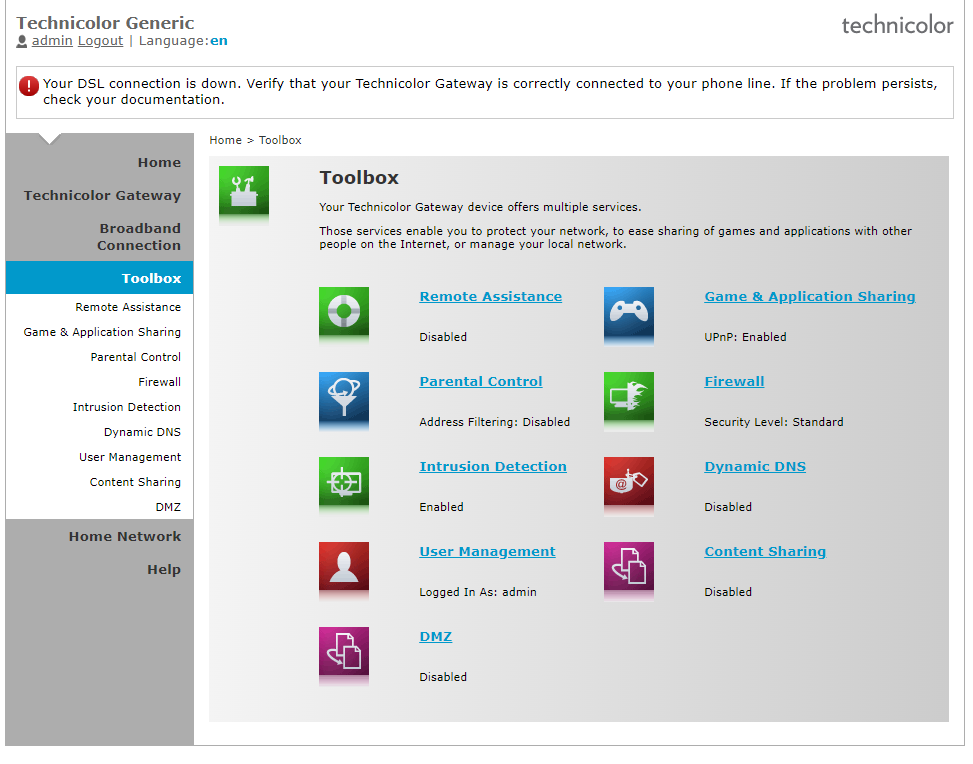973x764 pixels.
Task: Open Home Network sidebar menu item
Action: point(125,537)
